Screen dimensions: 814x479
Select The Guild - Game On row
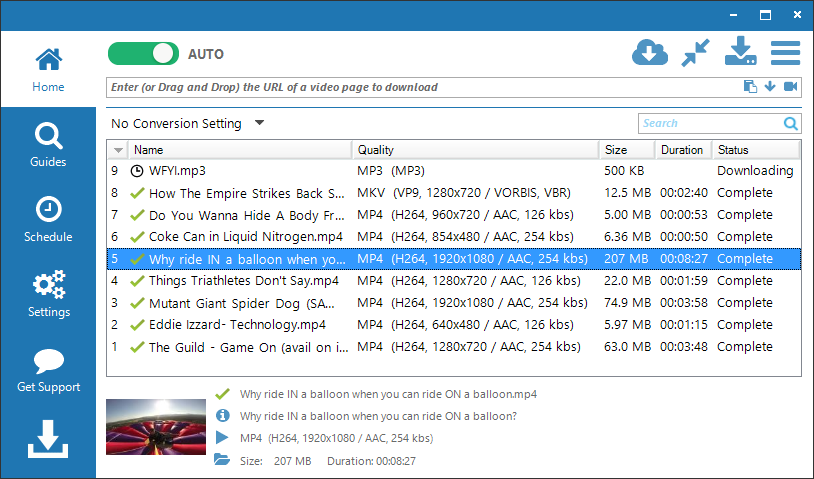(454, 347)
